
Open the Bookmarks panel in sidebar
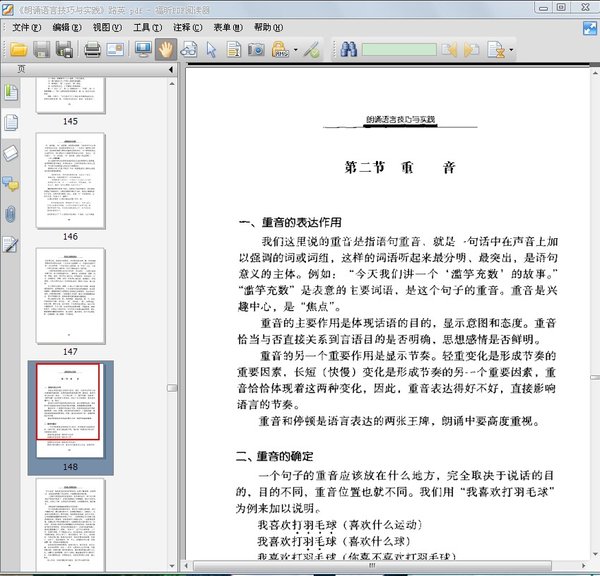11,93
